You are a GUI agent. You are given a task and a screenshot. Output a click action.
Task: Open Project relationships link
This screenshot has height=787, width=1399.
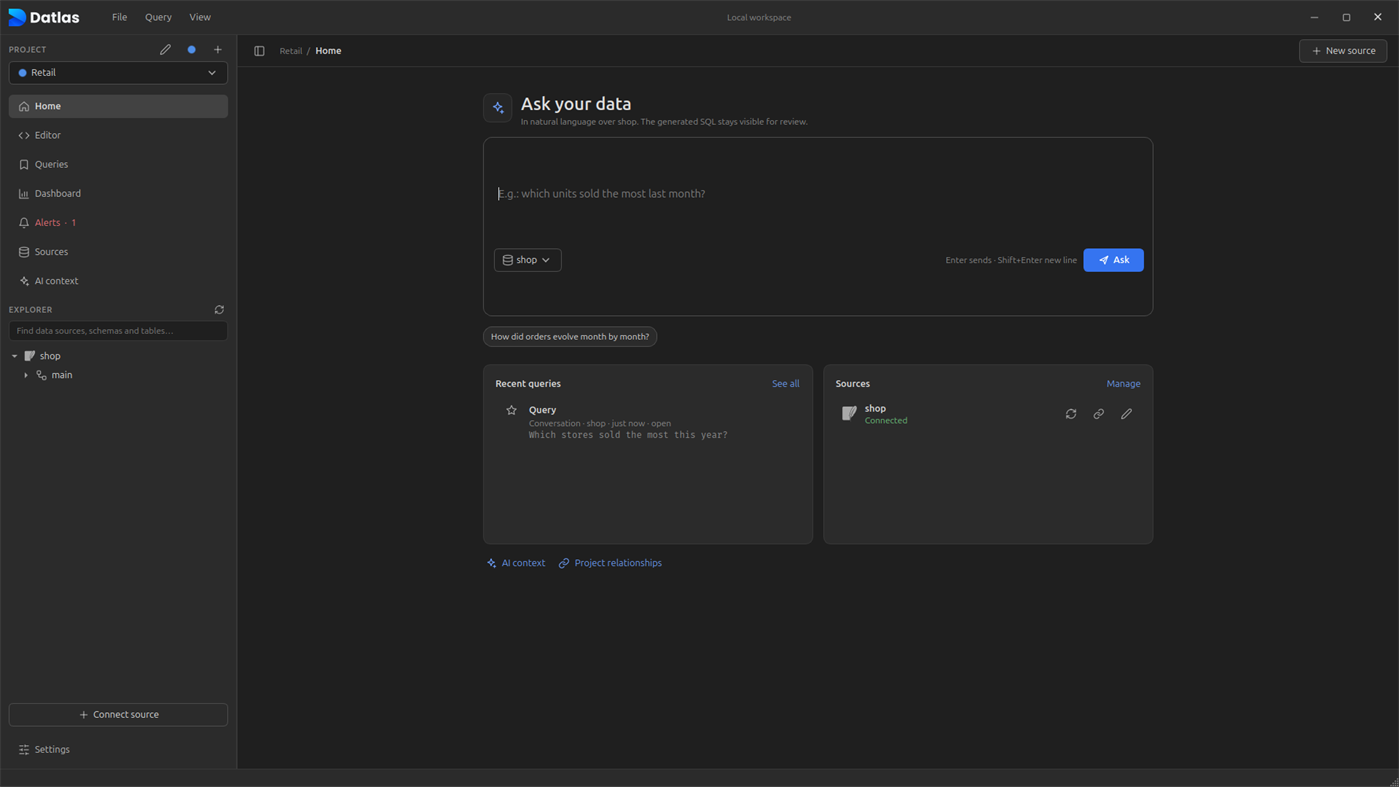click(610, 563)
